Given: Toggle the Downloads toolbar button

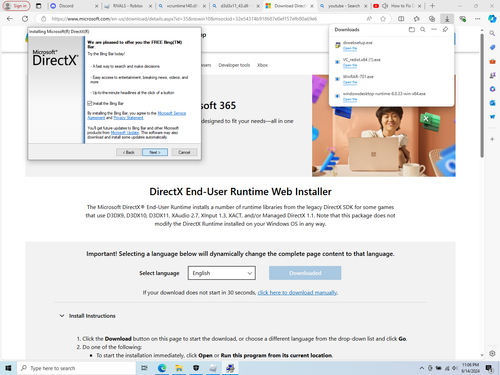Looking at the screenshot, I should point(447,19).
